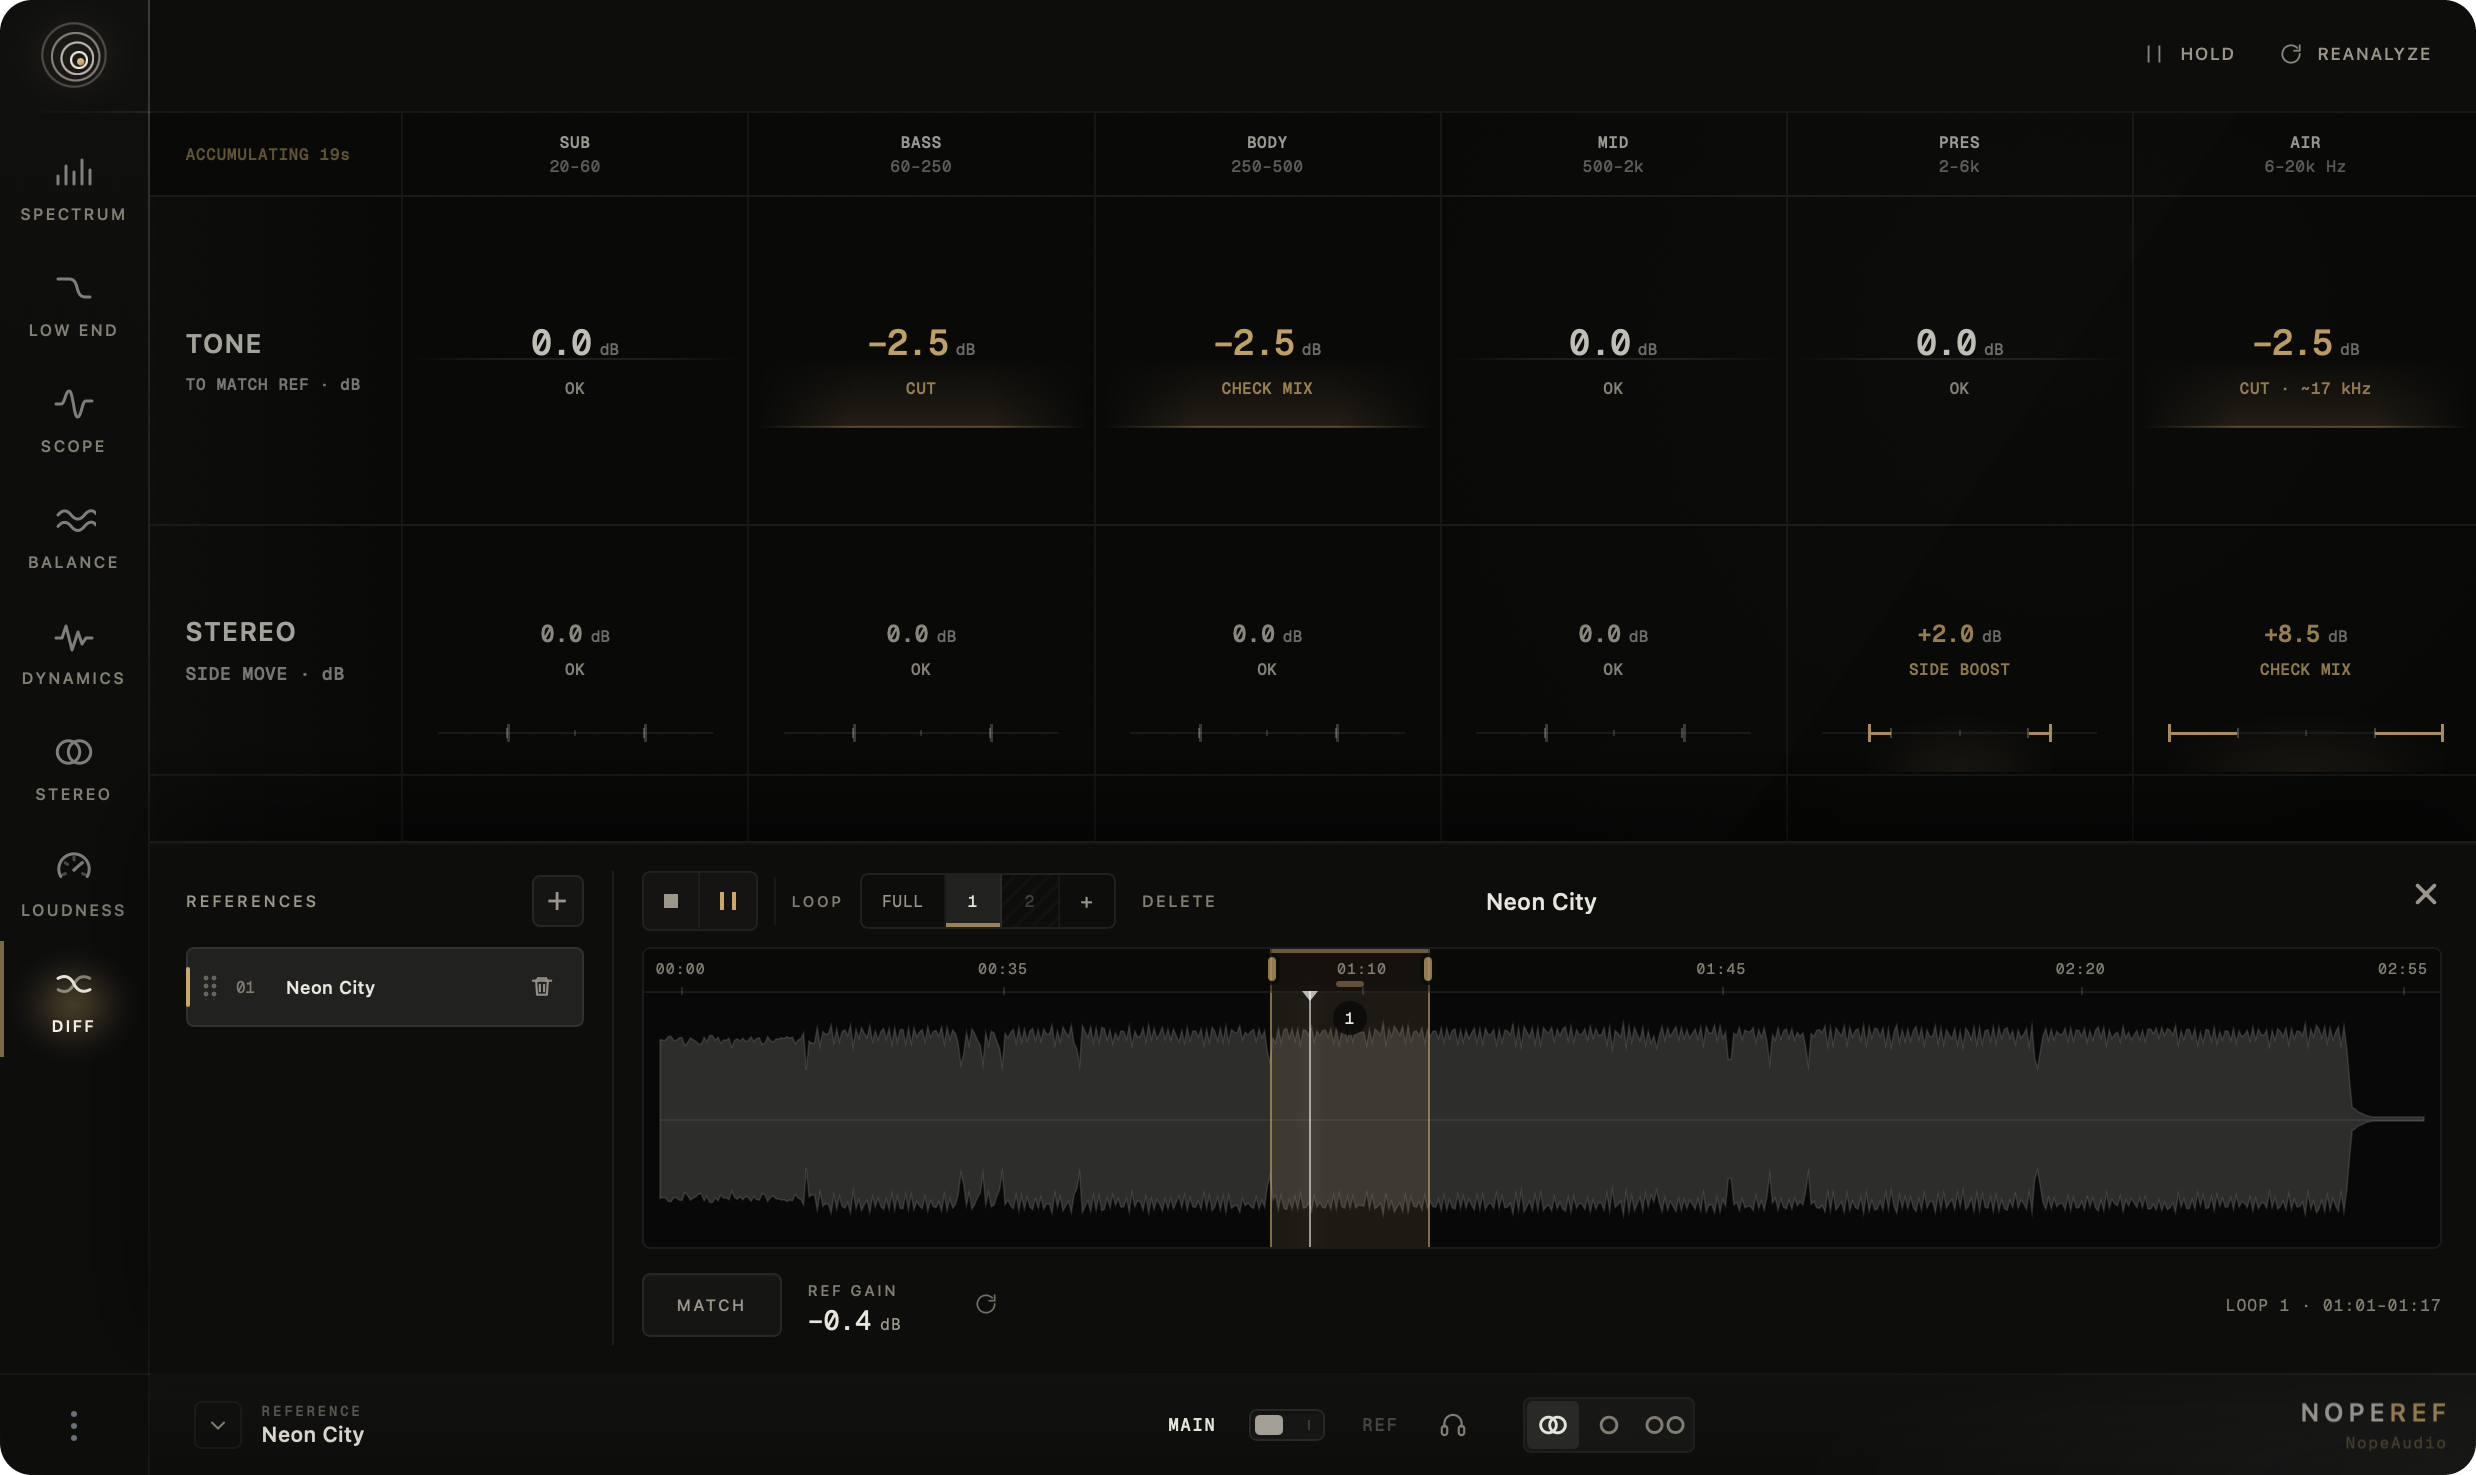2476x1475 pixels.
Task: Click the Reanalyze button
Action: tap(2356, 54)
